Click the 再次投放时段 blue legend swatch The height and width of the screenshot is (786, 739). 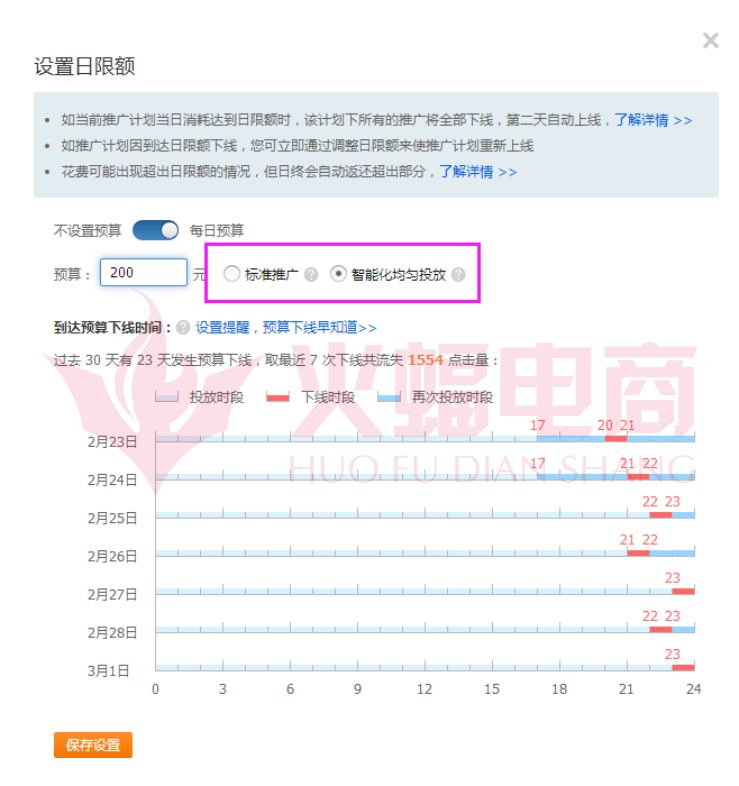click(389, 398)
